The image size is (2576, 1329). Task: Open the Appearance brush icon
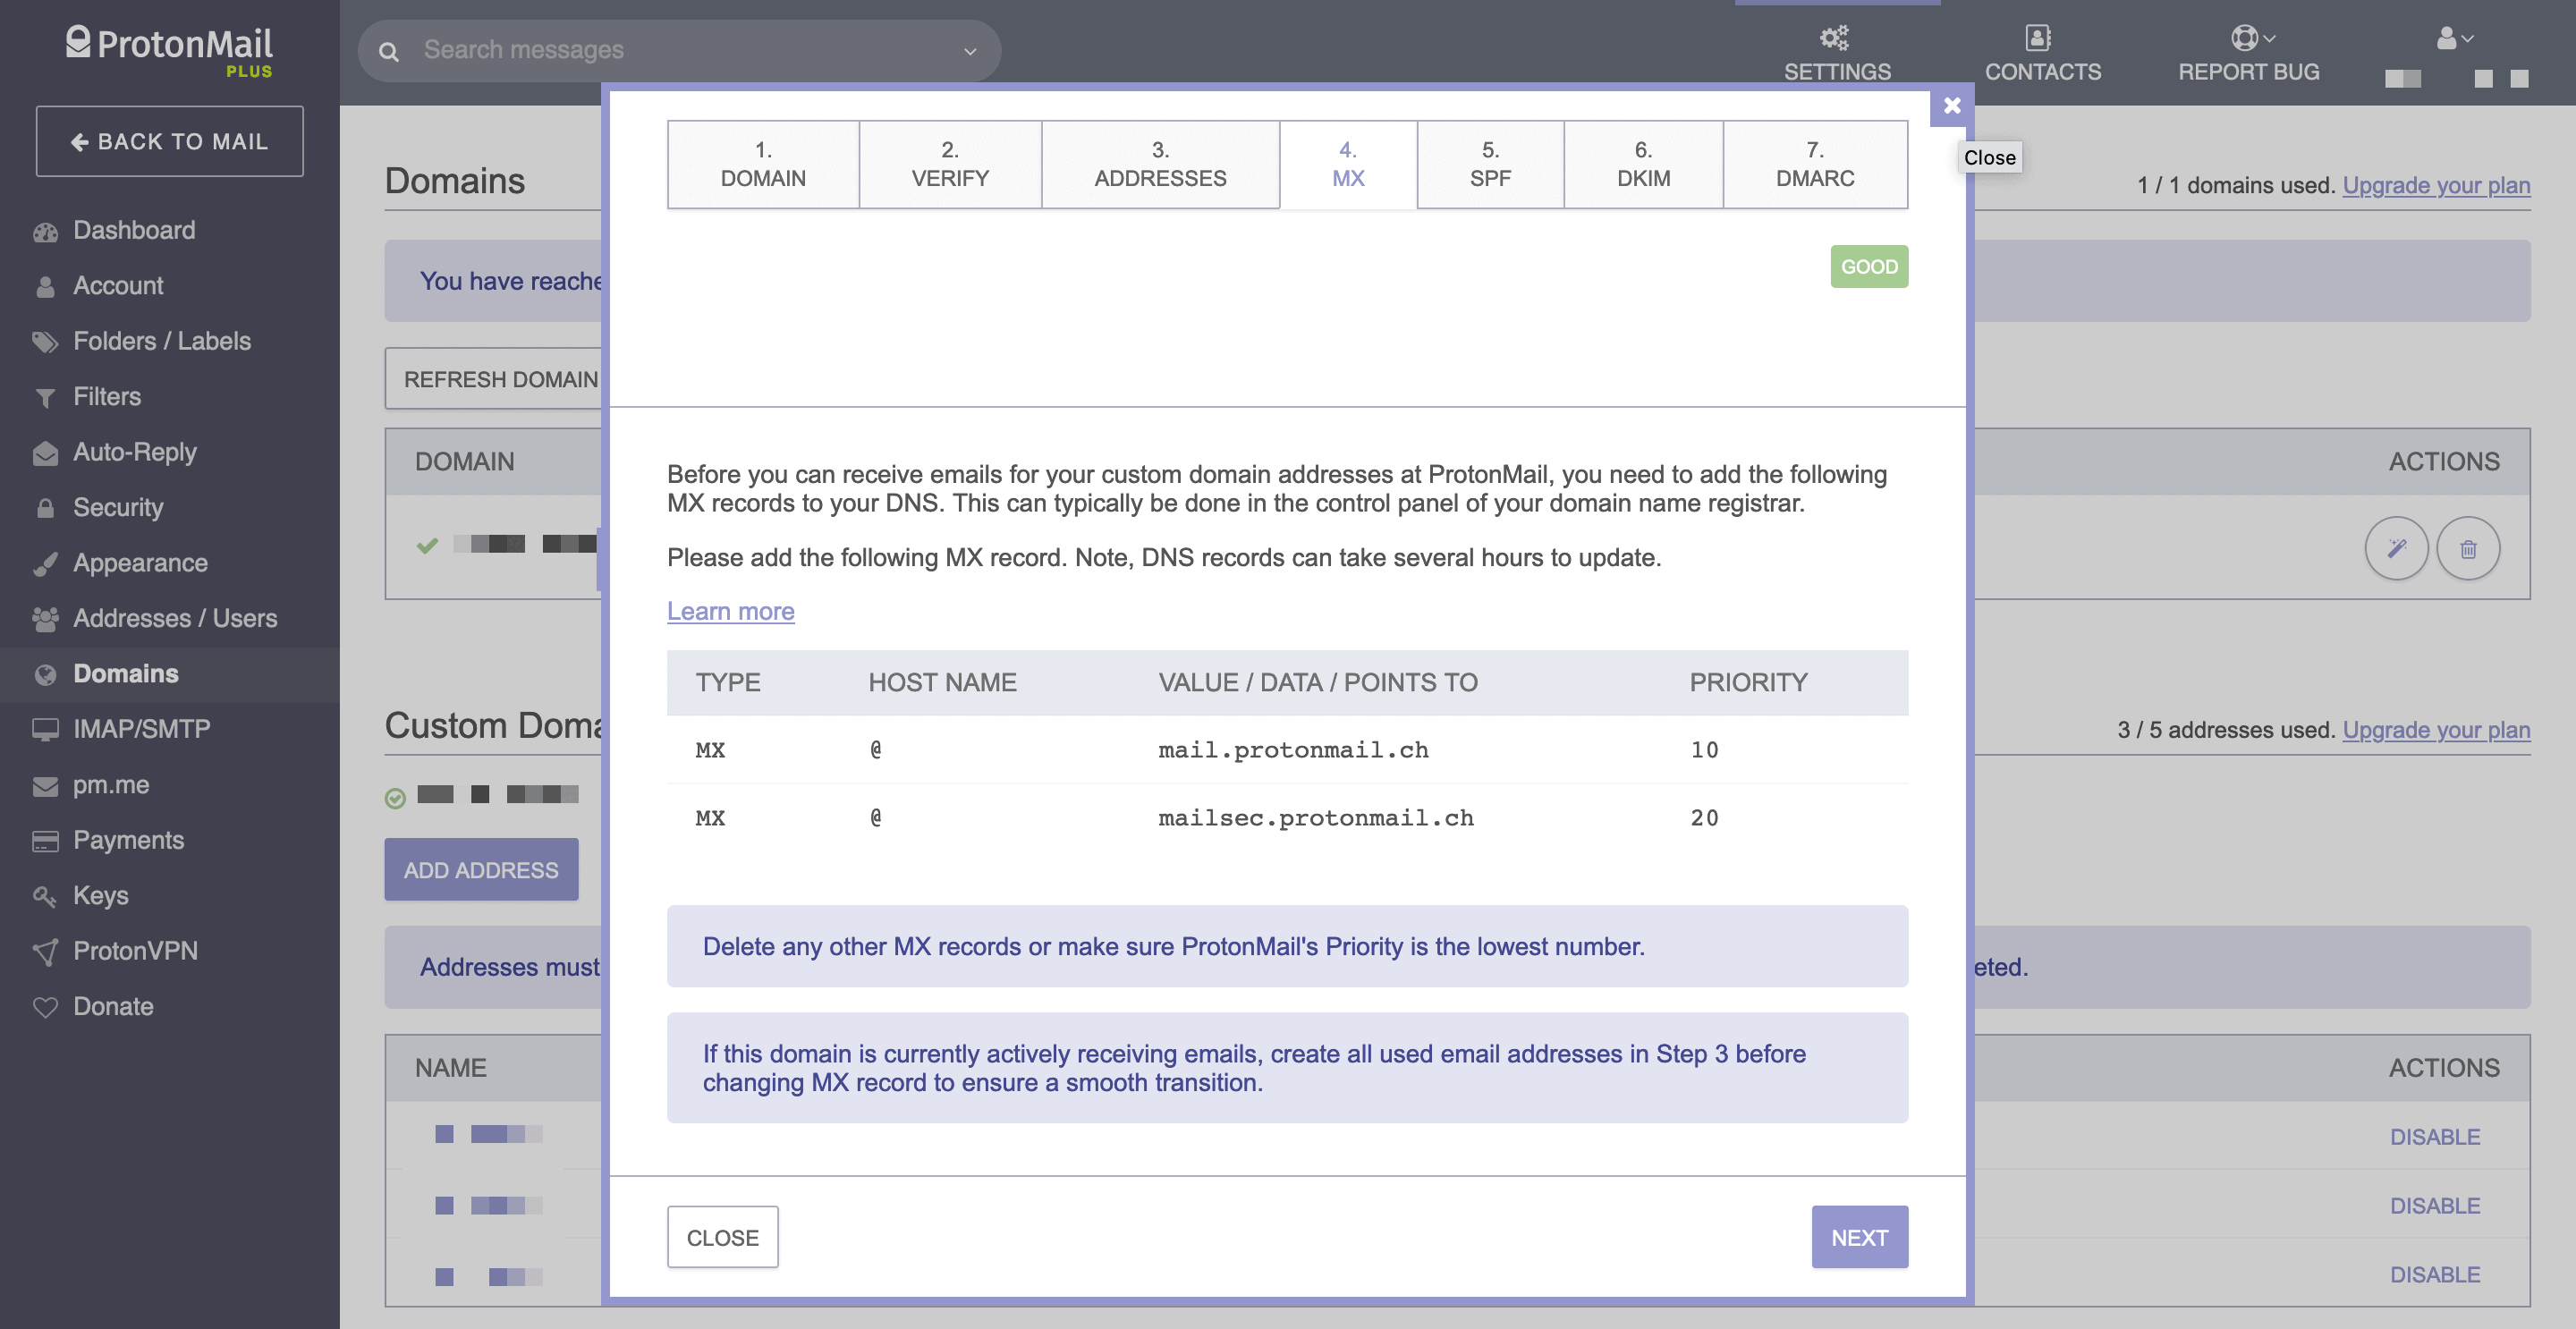[x=45, y=564]
